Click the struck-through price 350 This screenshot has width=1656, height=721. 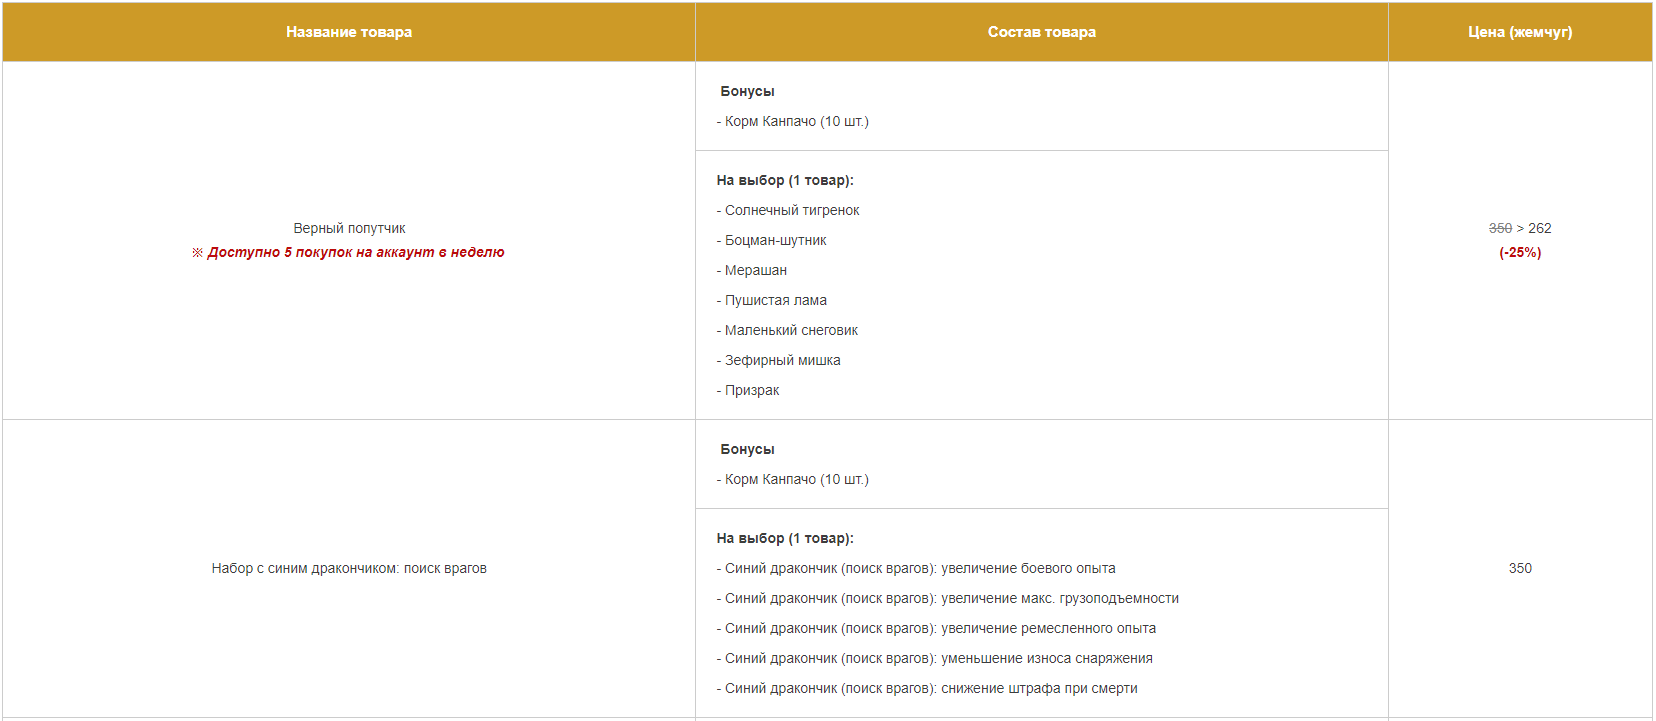1500,228
